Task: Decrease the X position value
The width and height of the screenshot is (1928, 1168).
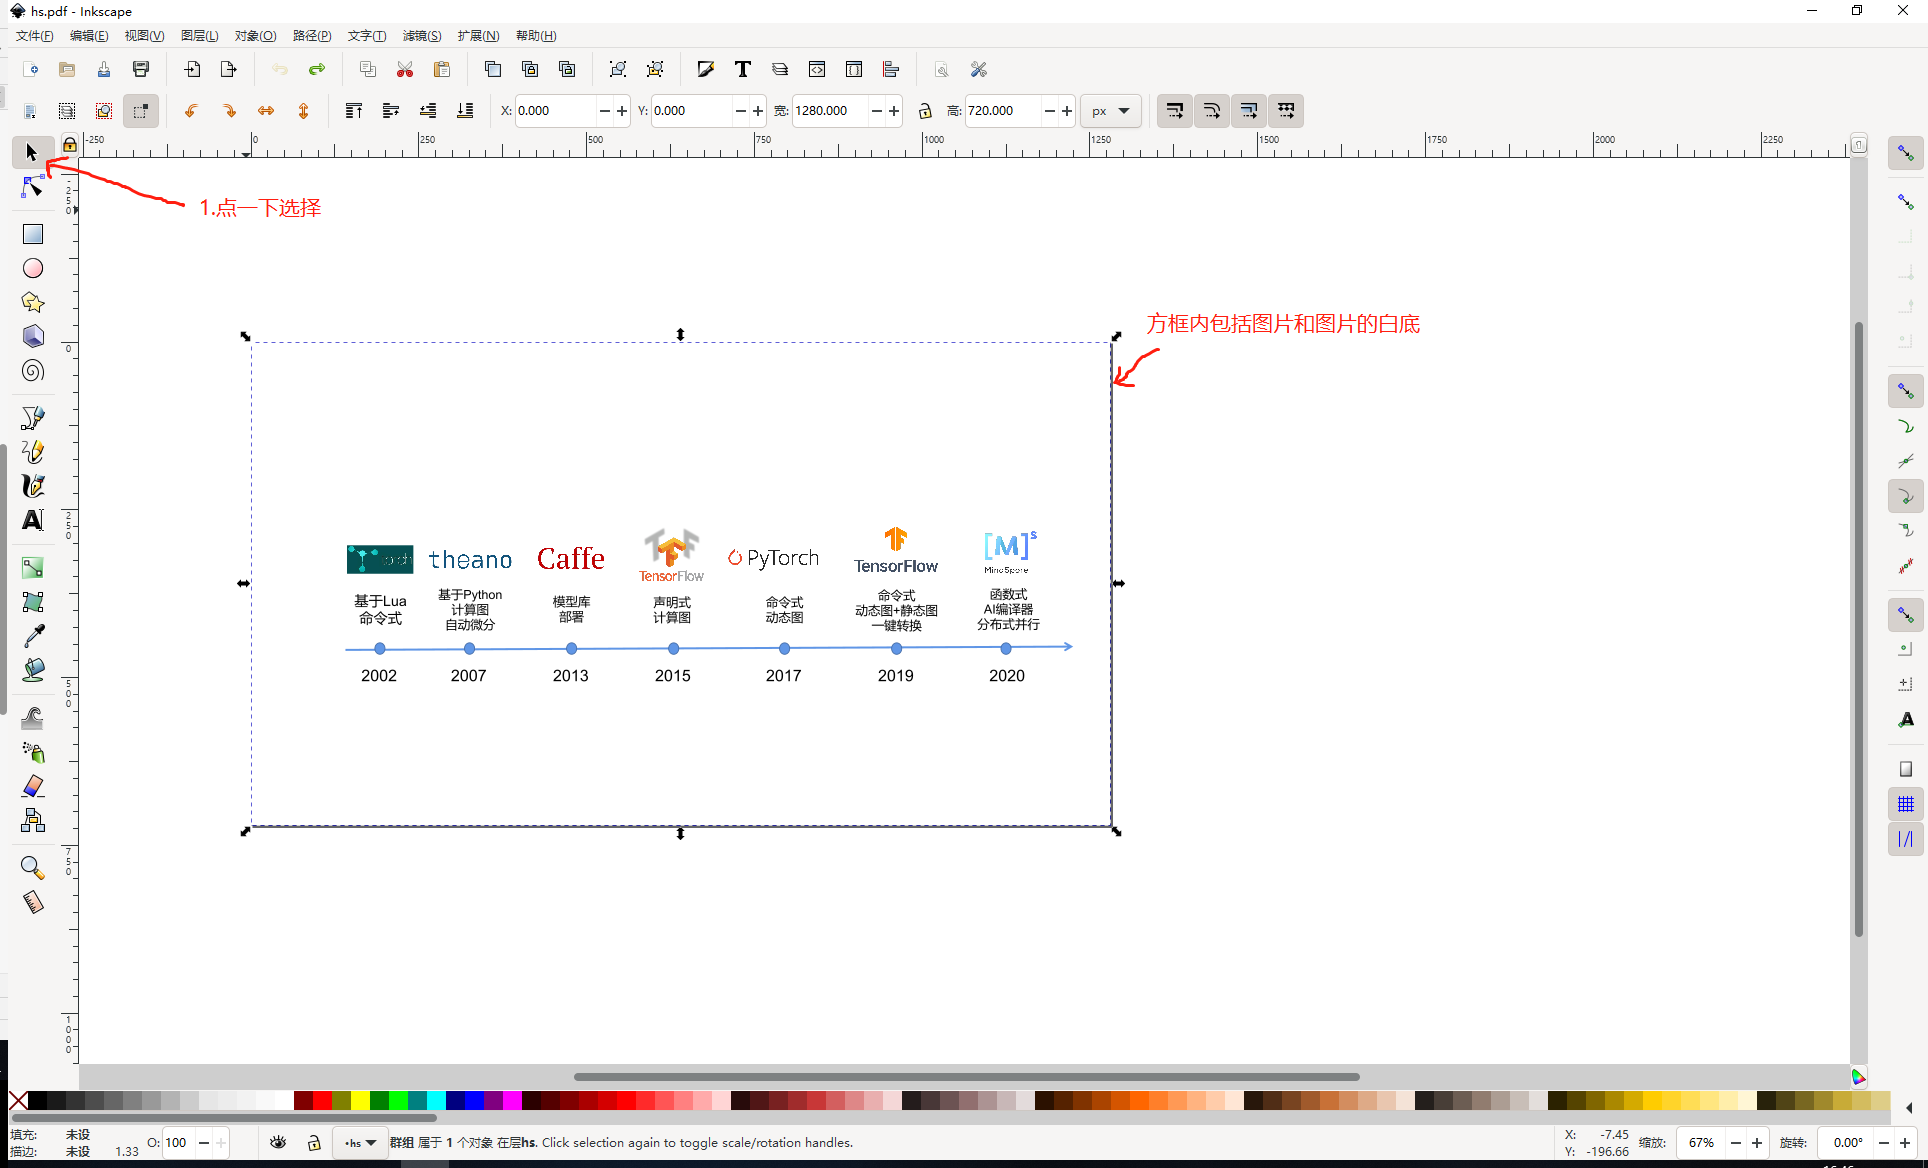Action: point(604,111)
